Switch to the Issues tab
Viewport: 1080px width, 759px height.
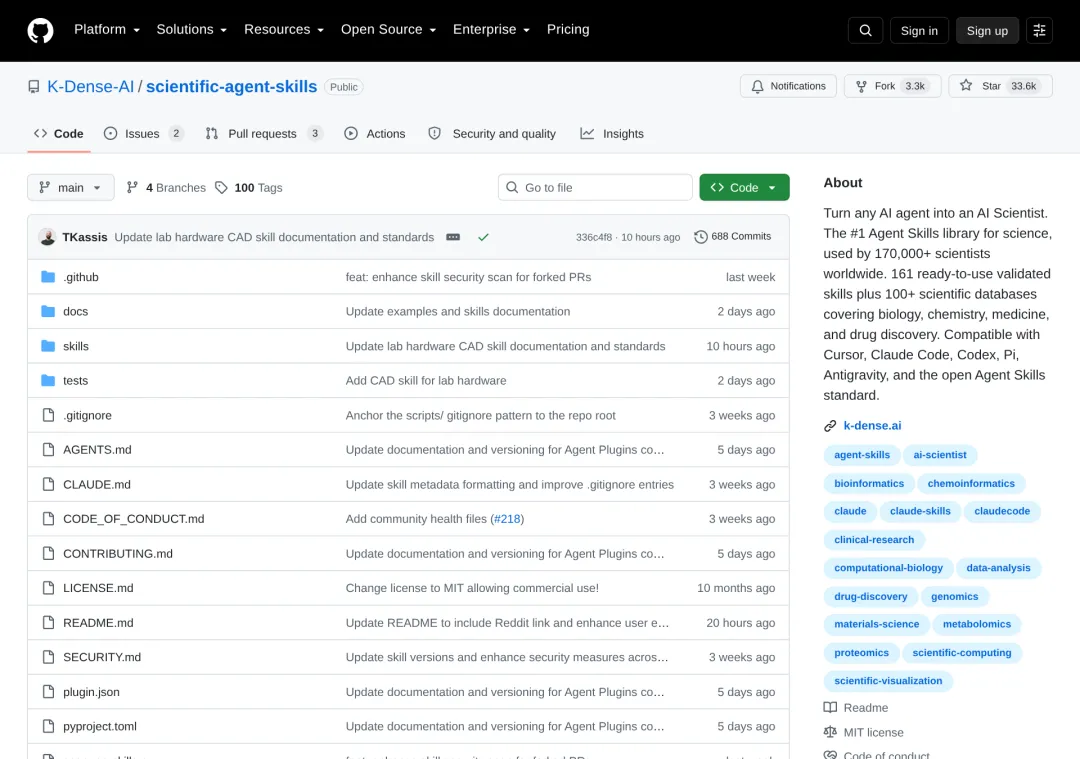point(143,134)
